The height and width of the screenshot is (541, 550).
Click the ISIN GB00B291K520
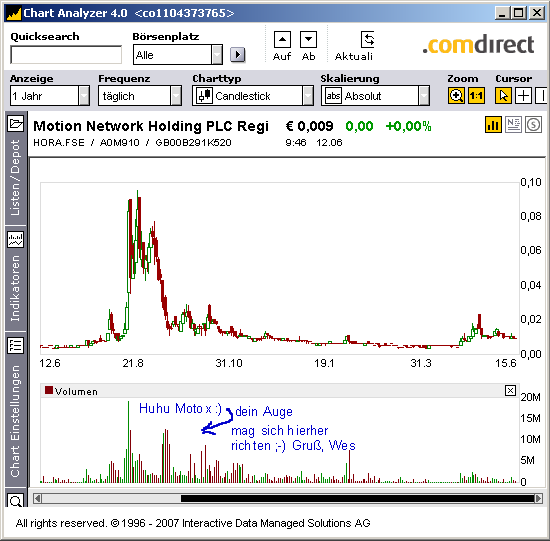pyautogui.click(x=193, y=142)
